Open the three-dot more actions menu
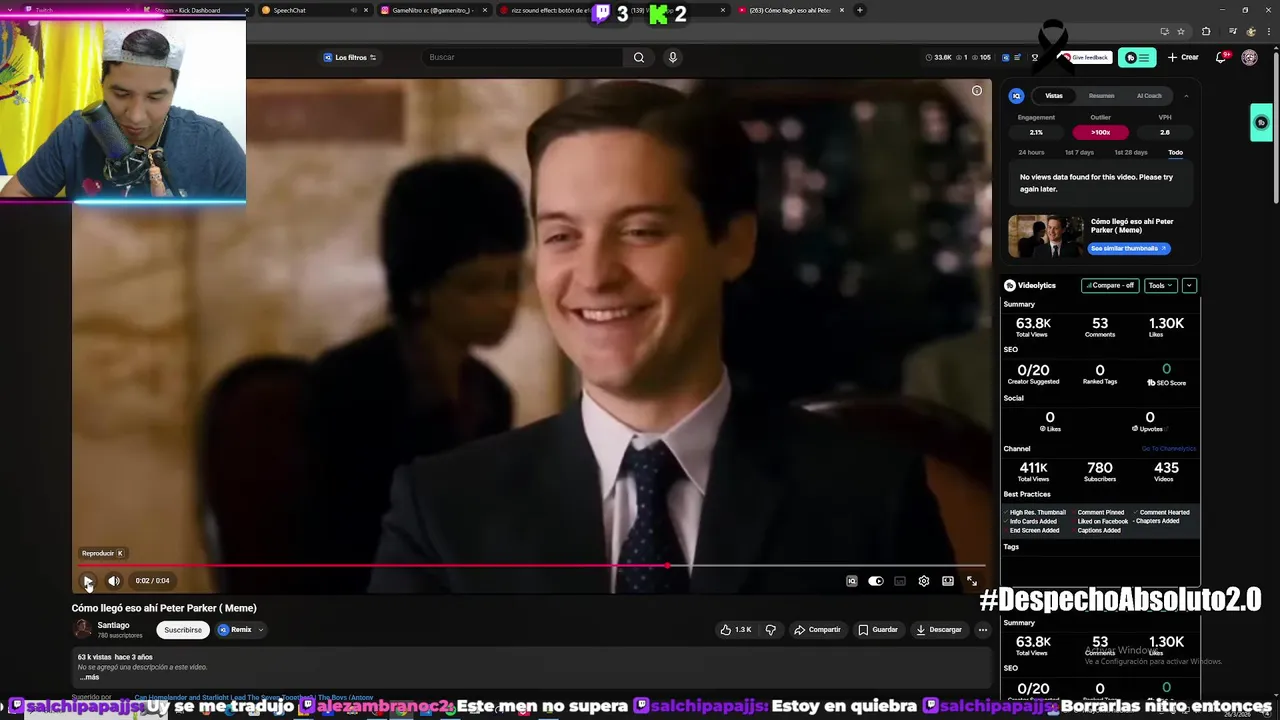This screenshot has height=720, width=1280. pos(983,630)
